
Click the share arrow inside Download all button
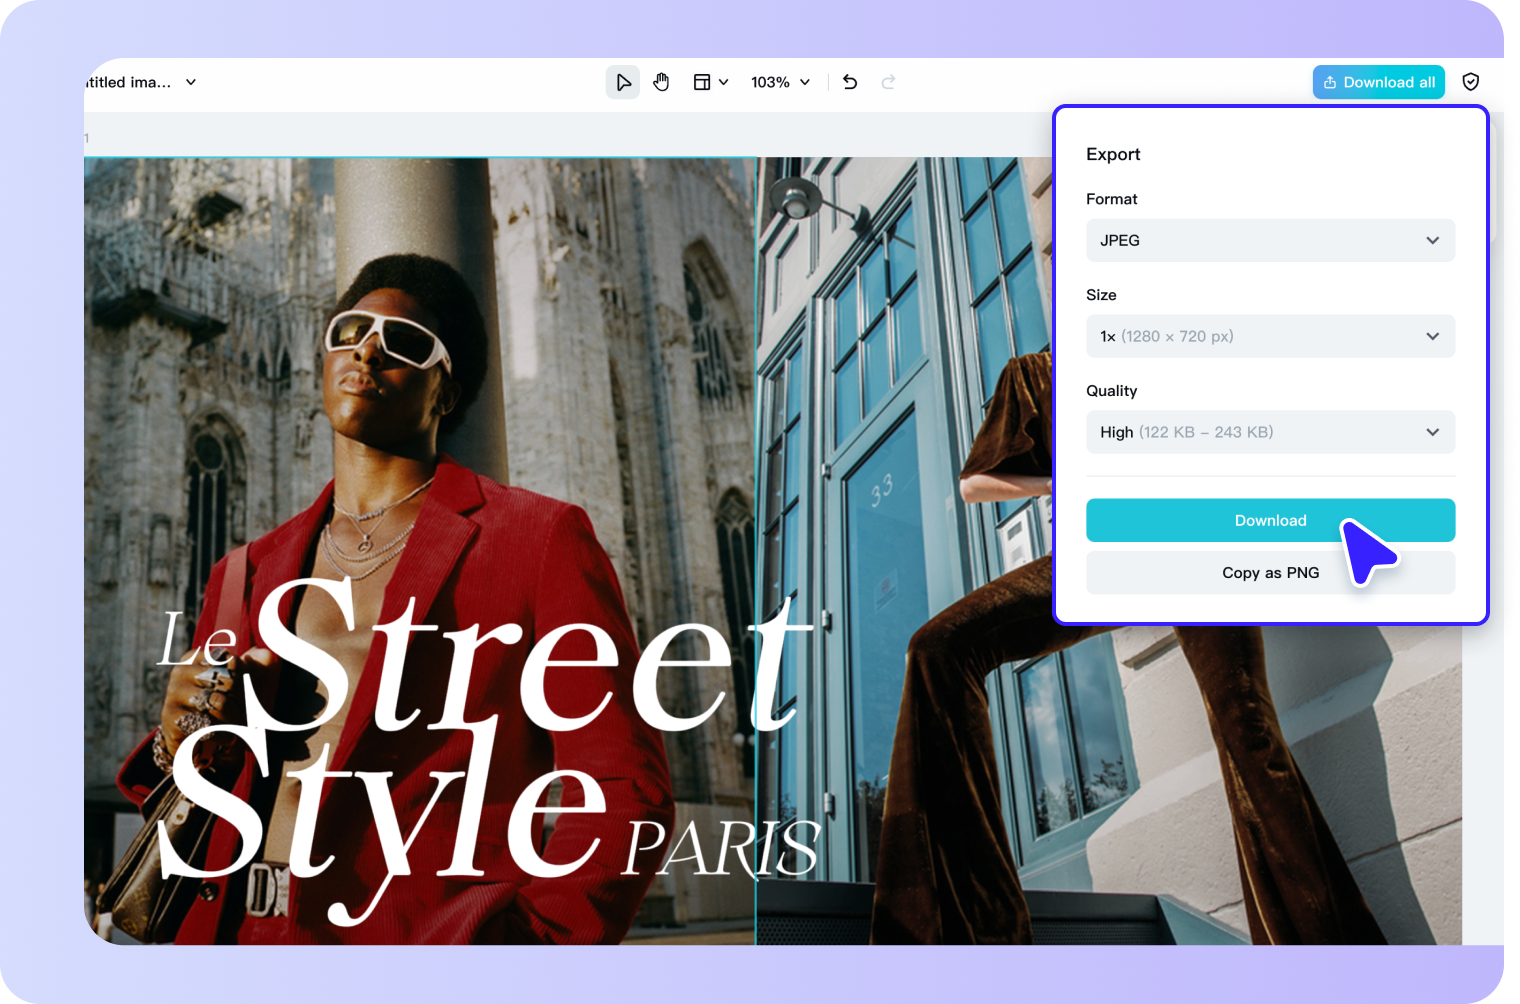point(1330,82)
